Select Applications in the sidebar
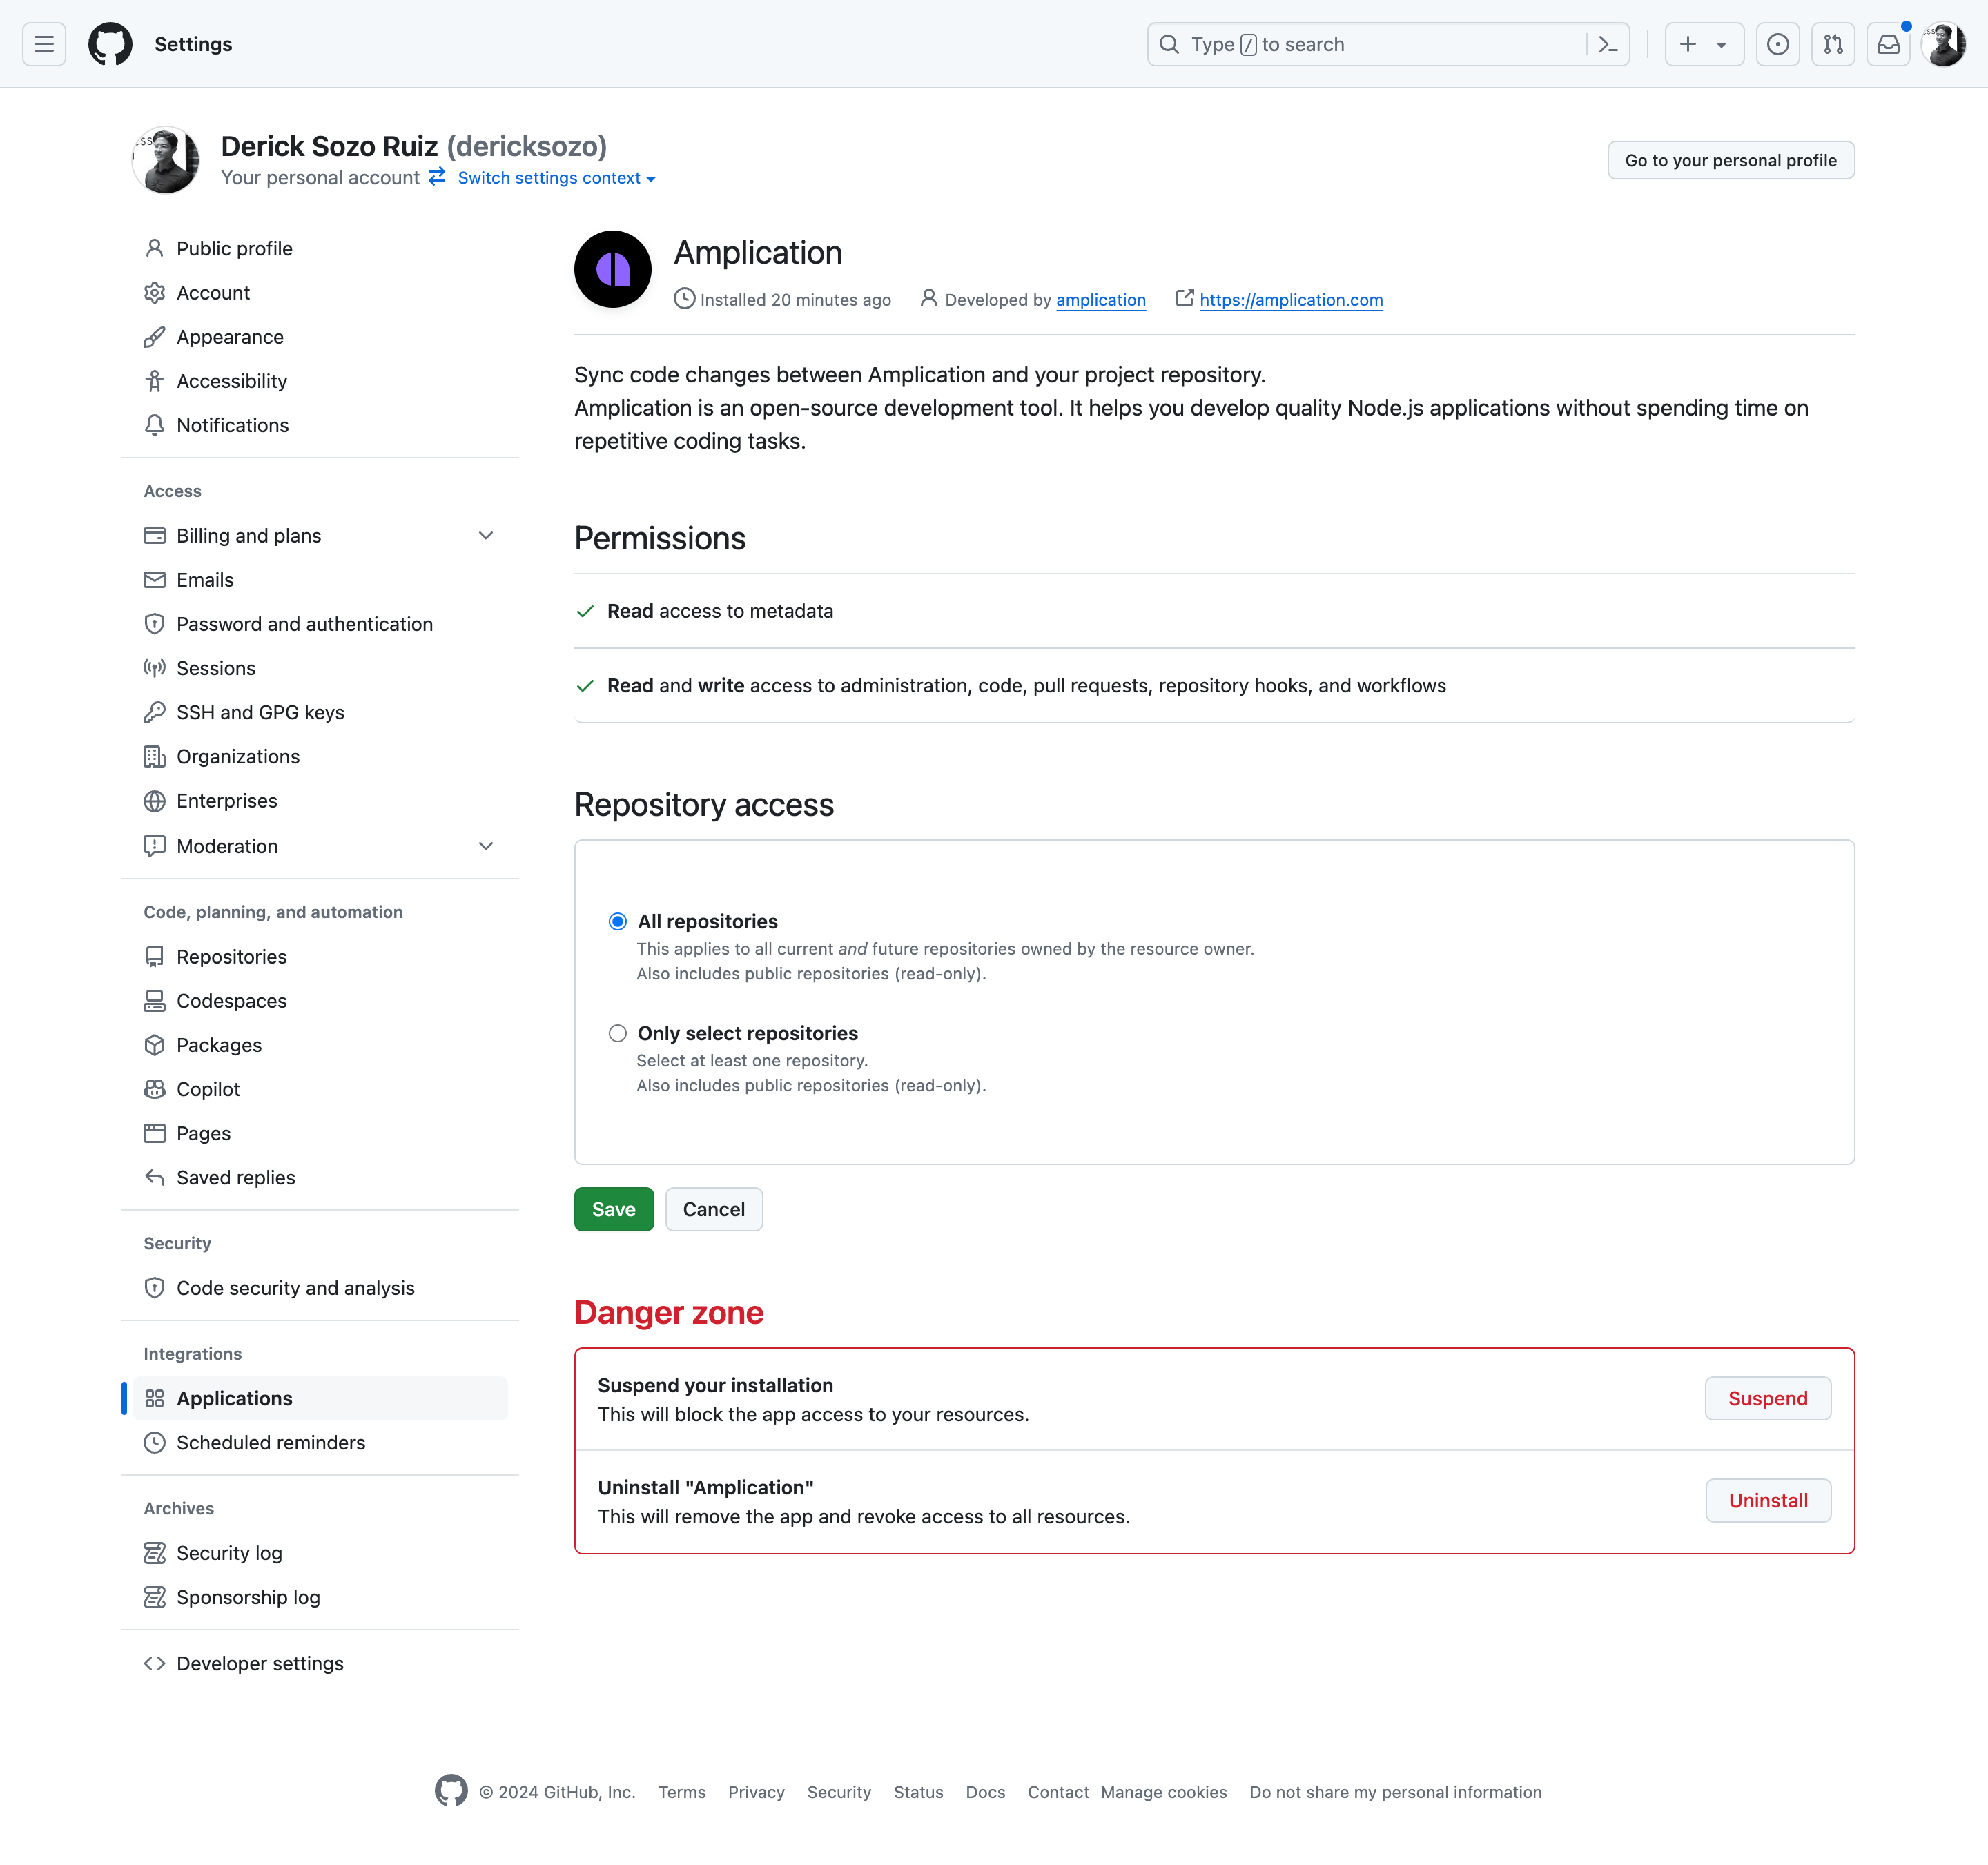 coord(320,1398)
